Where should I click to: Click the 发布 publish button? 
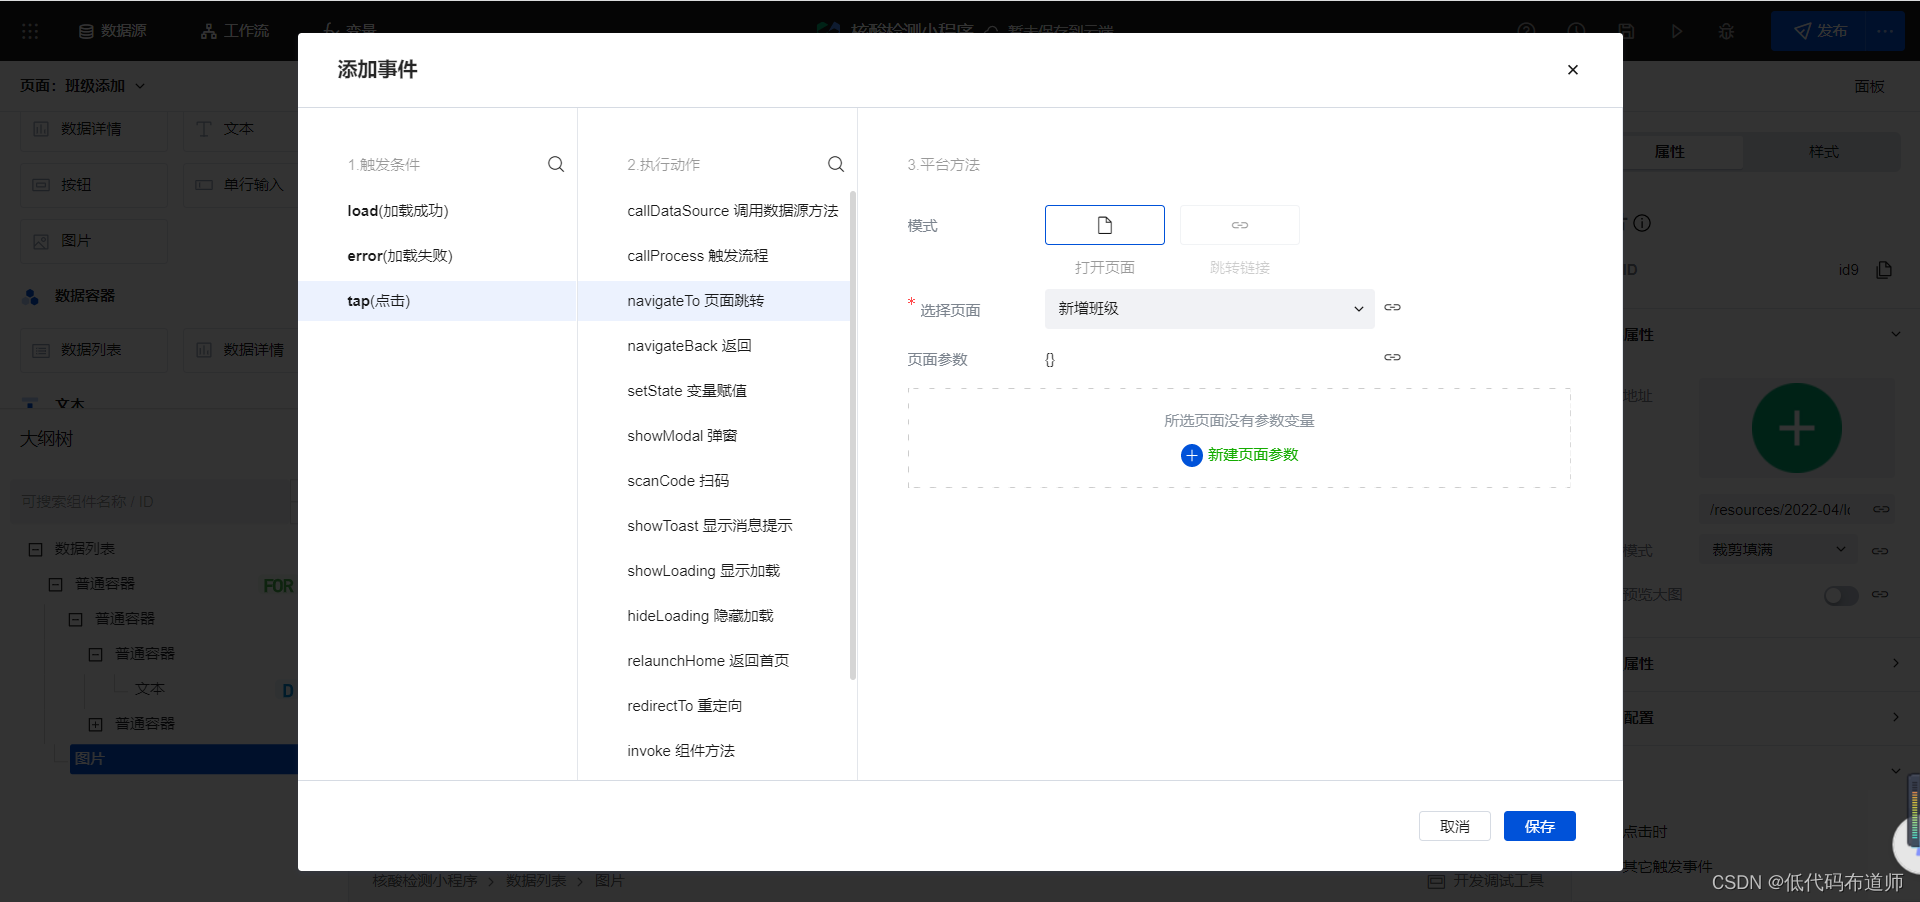tap(1821, 31)
